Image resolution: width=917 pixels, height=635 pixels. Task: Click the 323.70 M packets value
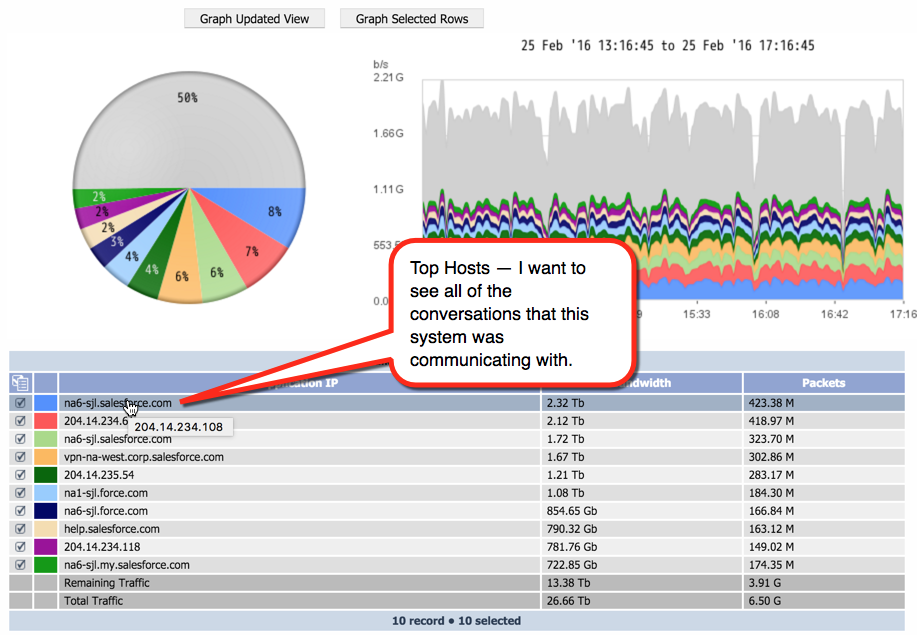(x=771, y=439)
